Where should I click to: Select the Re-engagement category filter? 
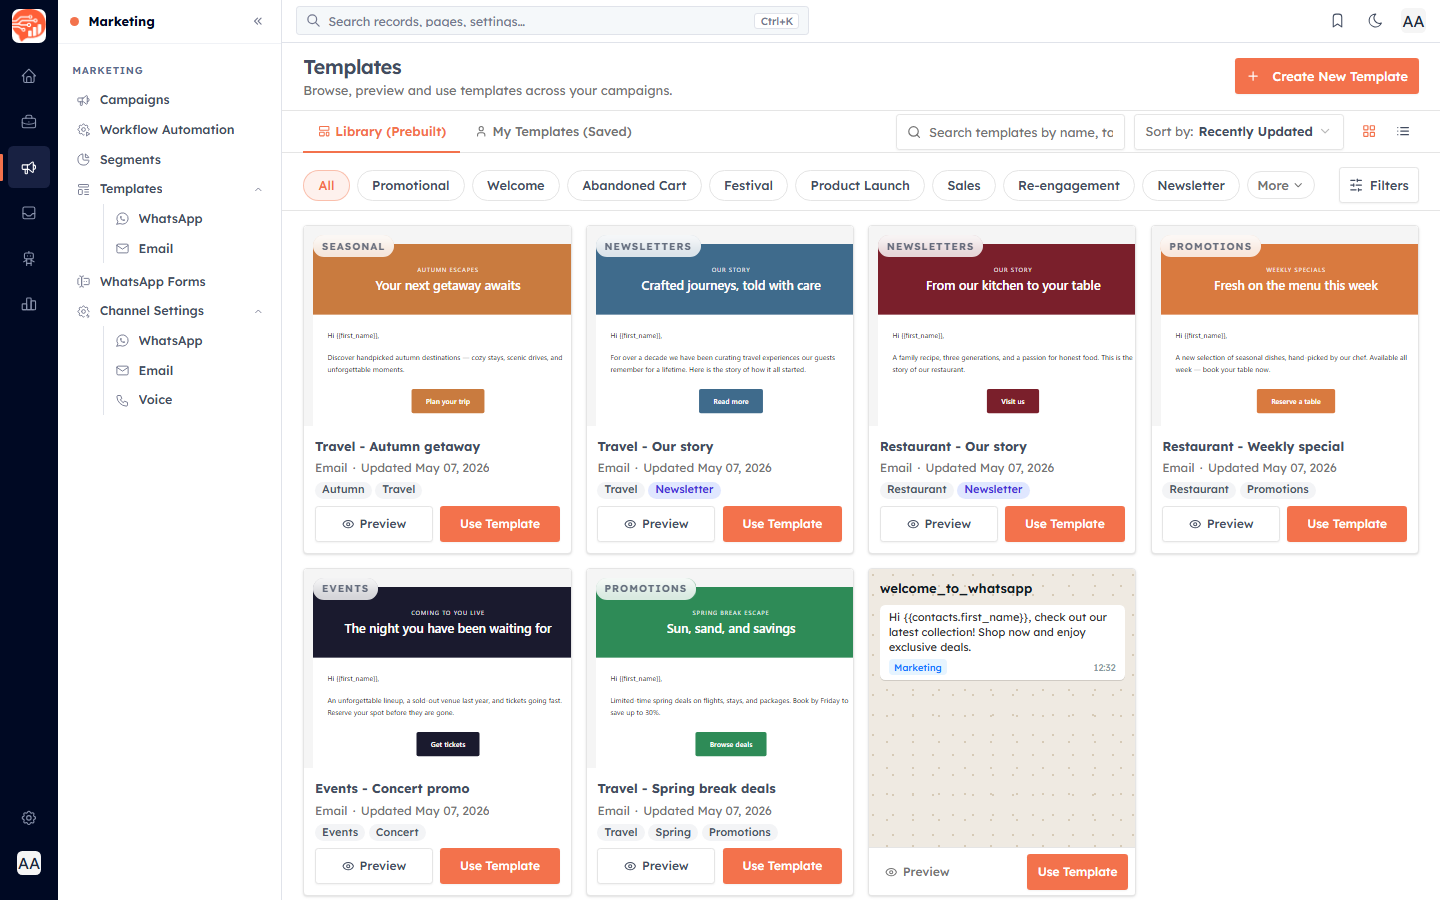(1069, 185)
